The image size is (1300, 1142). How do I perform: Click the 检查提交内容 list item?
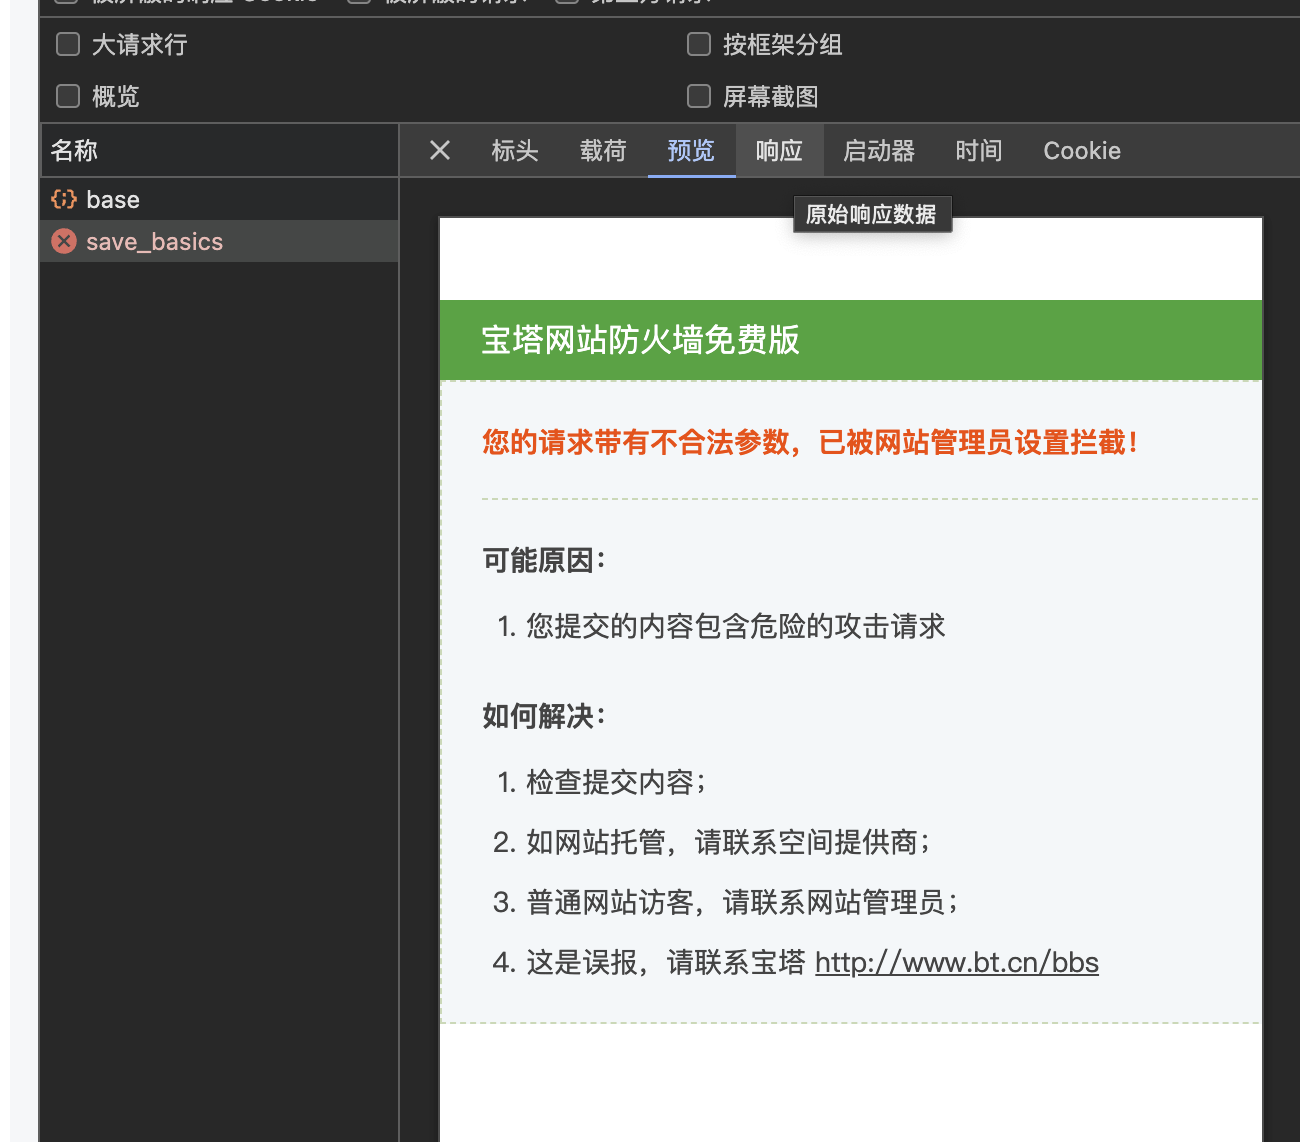[616, 782]
